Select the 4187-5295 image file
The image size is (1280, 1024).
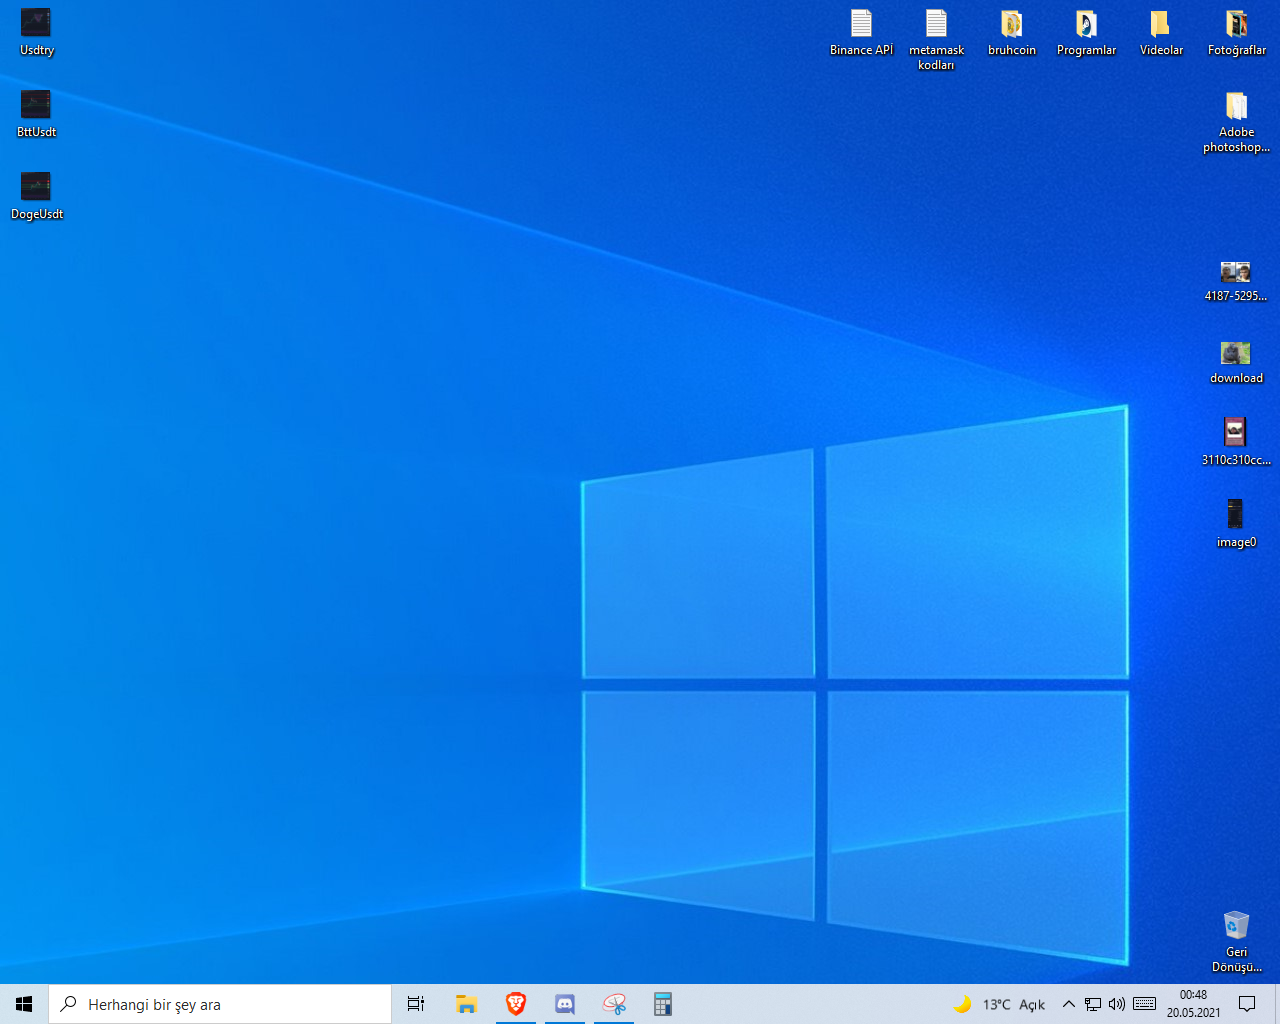pyautogui.click(x=1236, y=280)
